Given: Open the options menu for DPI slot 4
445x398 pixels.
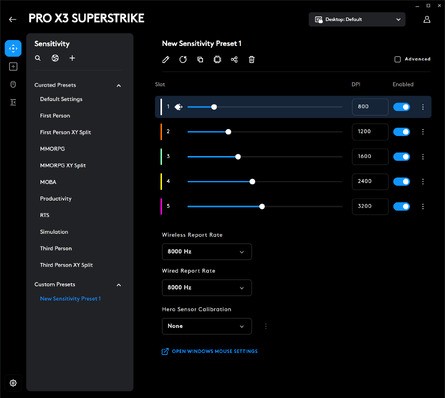Looking at the screenshot, I should (x=423, y=182).
